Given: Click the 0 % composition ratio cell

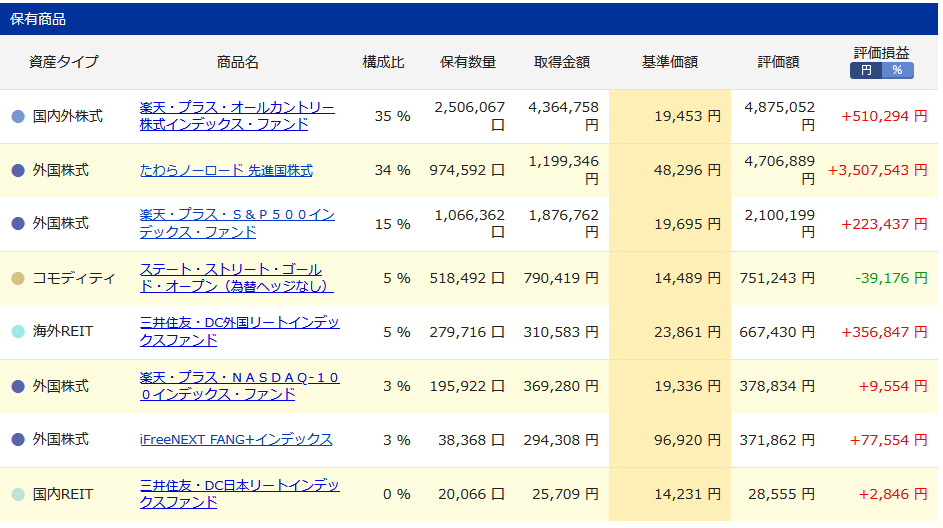Looking at the screenshot, I should (x=396, y=494).
